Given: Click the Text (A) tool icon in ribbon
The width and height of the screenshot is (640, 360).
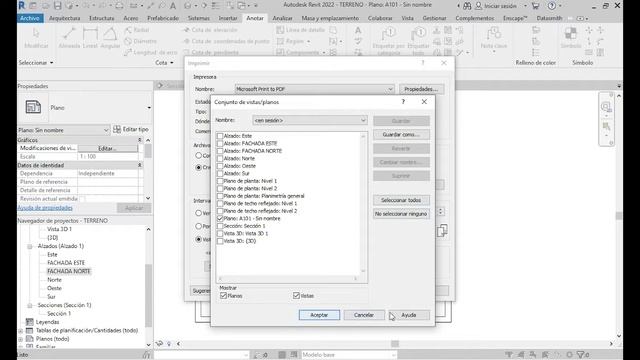Looking at the screenshot, I should [358, 30].
